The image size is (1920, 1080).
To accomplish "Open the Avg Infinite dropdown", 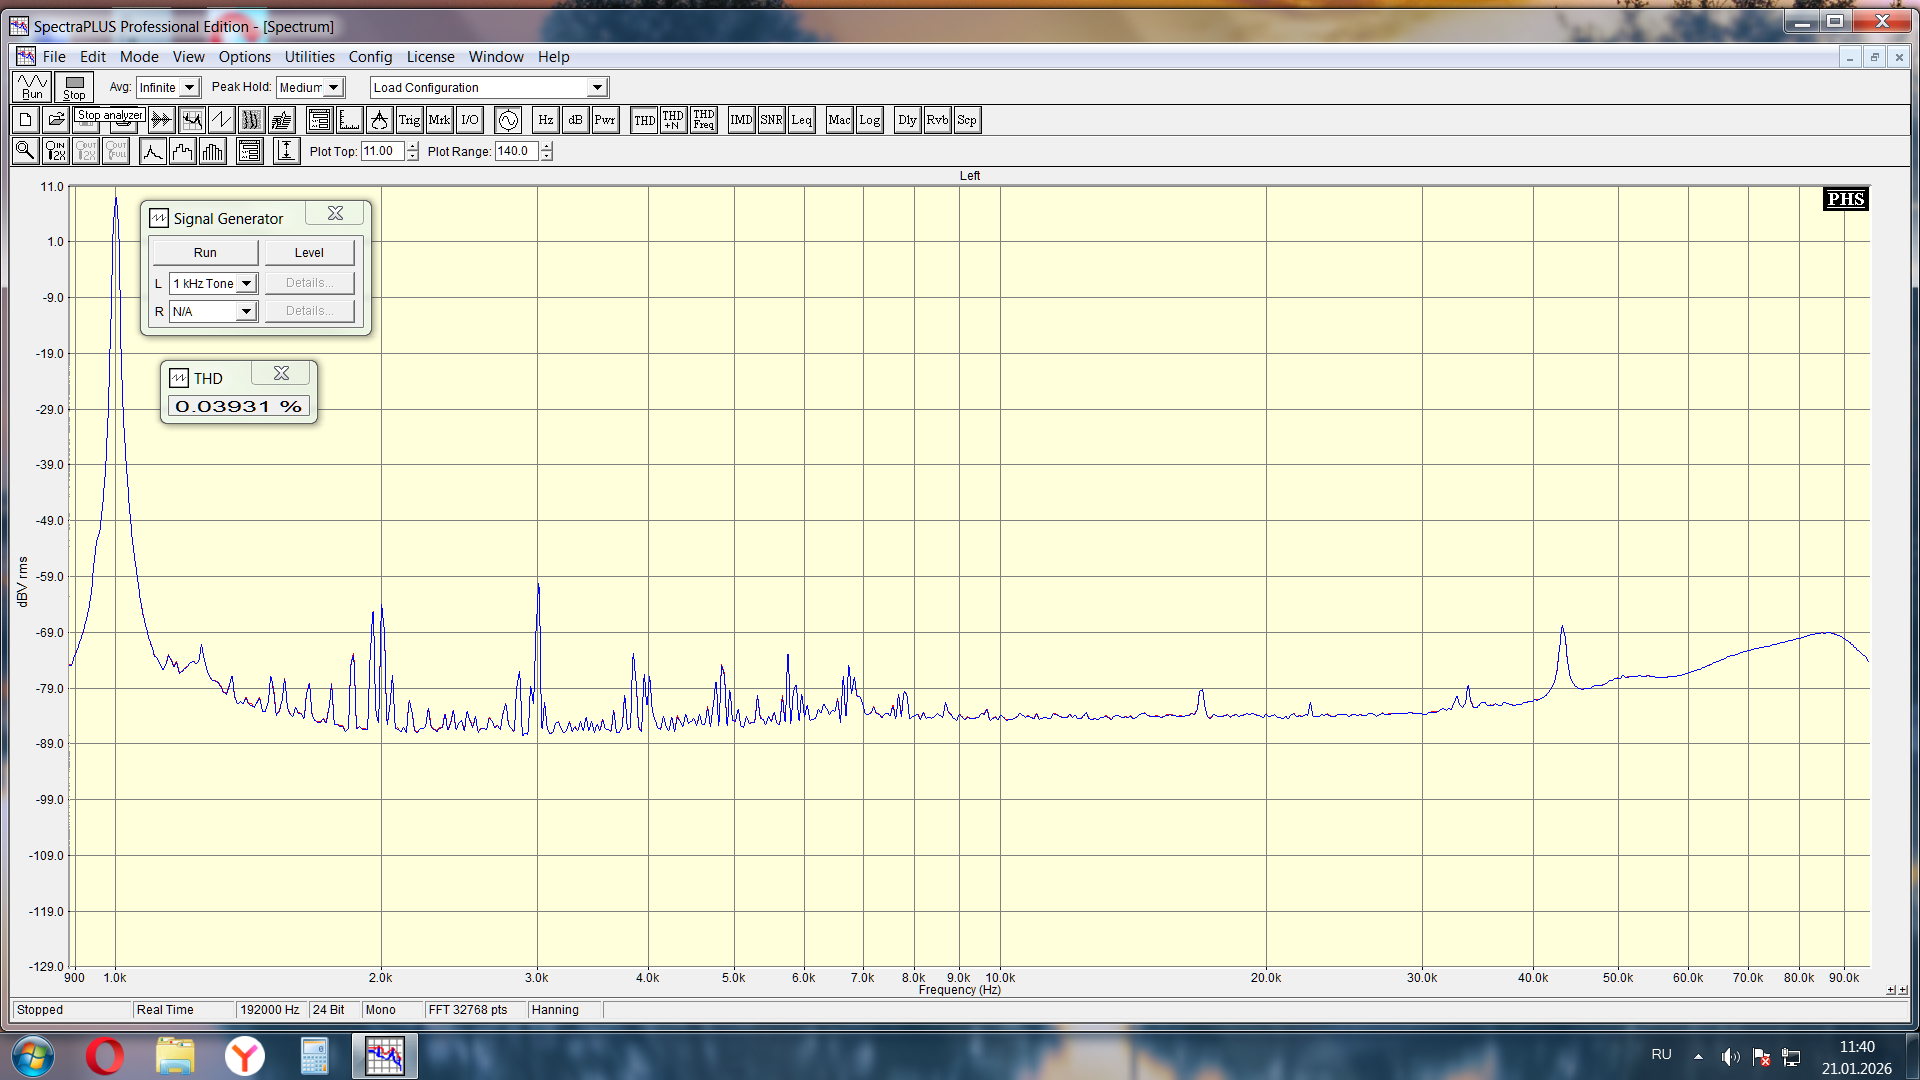I will (x=189, y=88).
